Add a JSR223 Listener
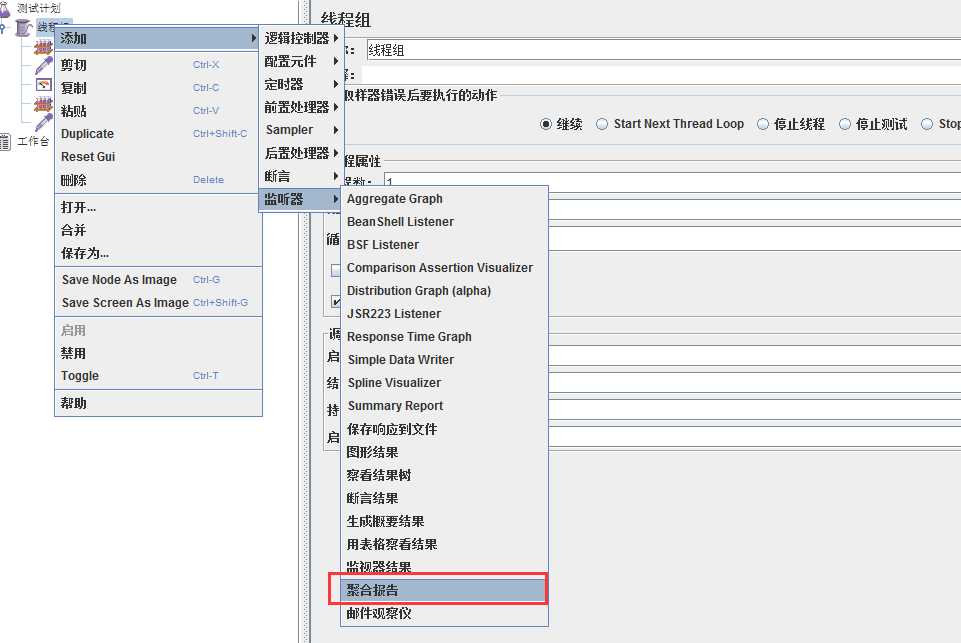Image resolution: width=961 pixels, height=643 pixels. point(444,314)
